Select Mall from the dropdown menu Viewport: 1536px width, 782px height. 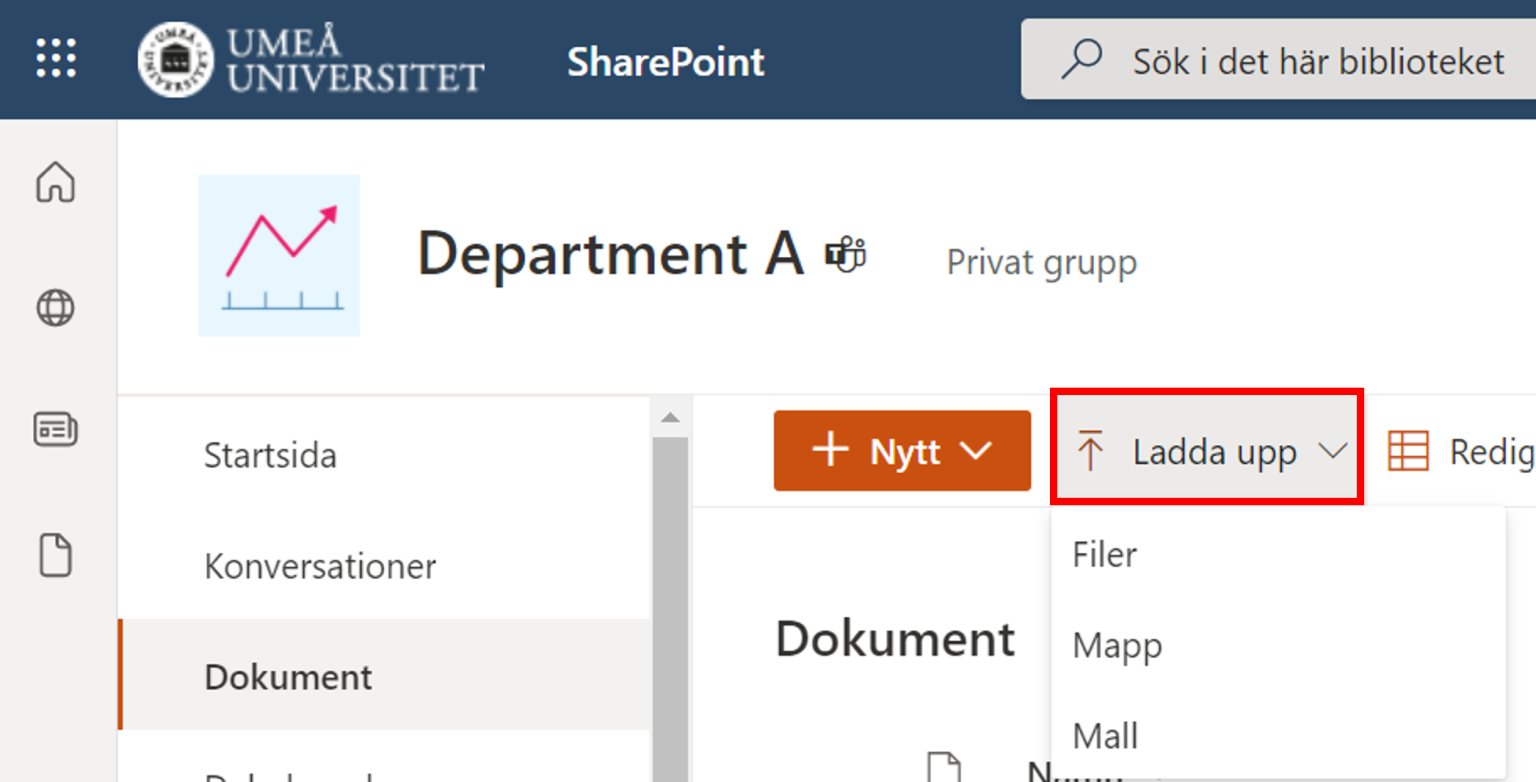(1105, 736)
